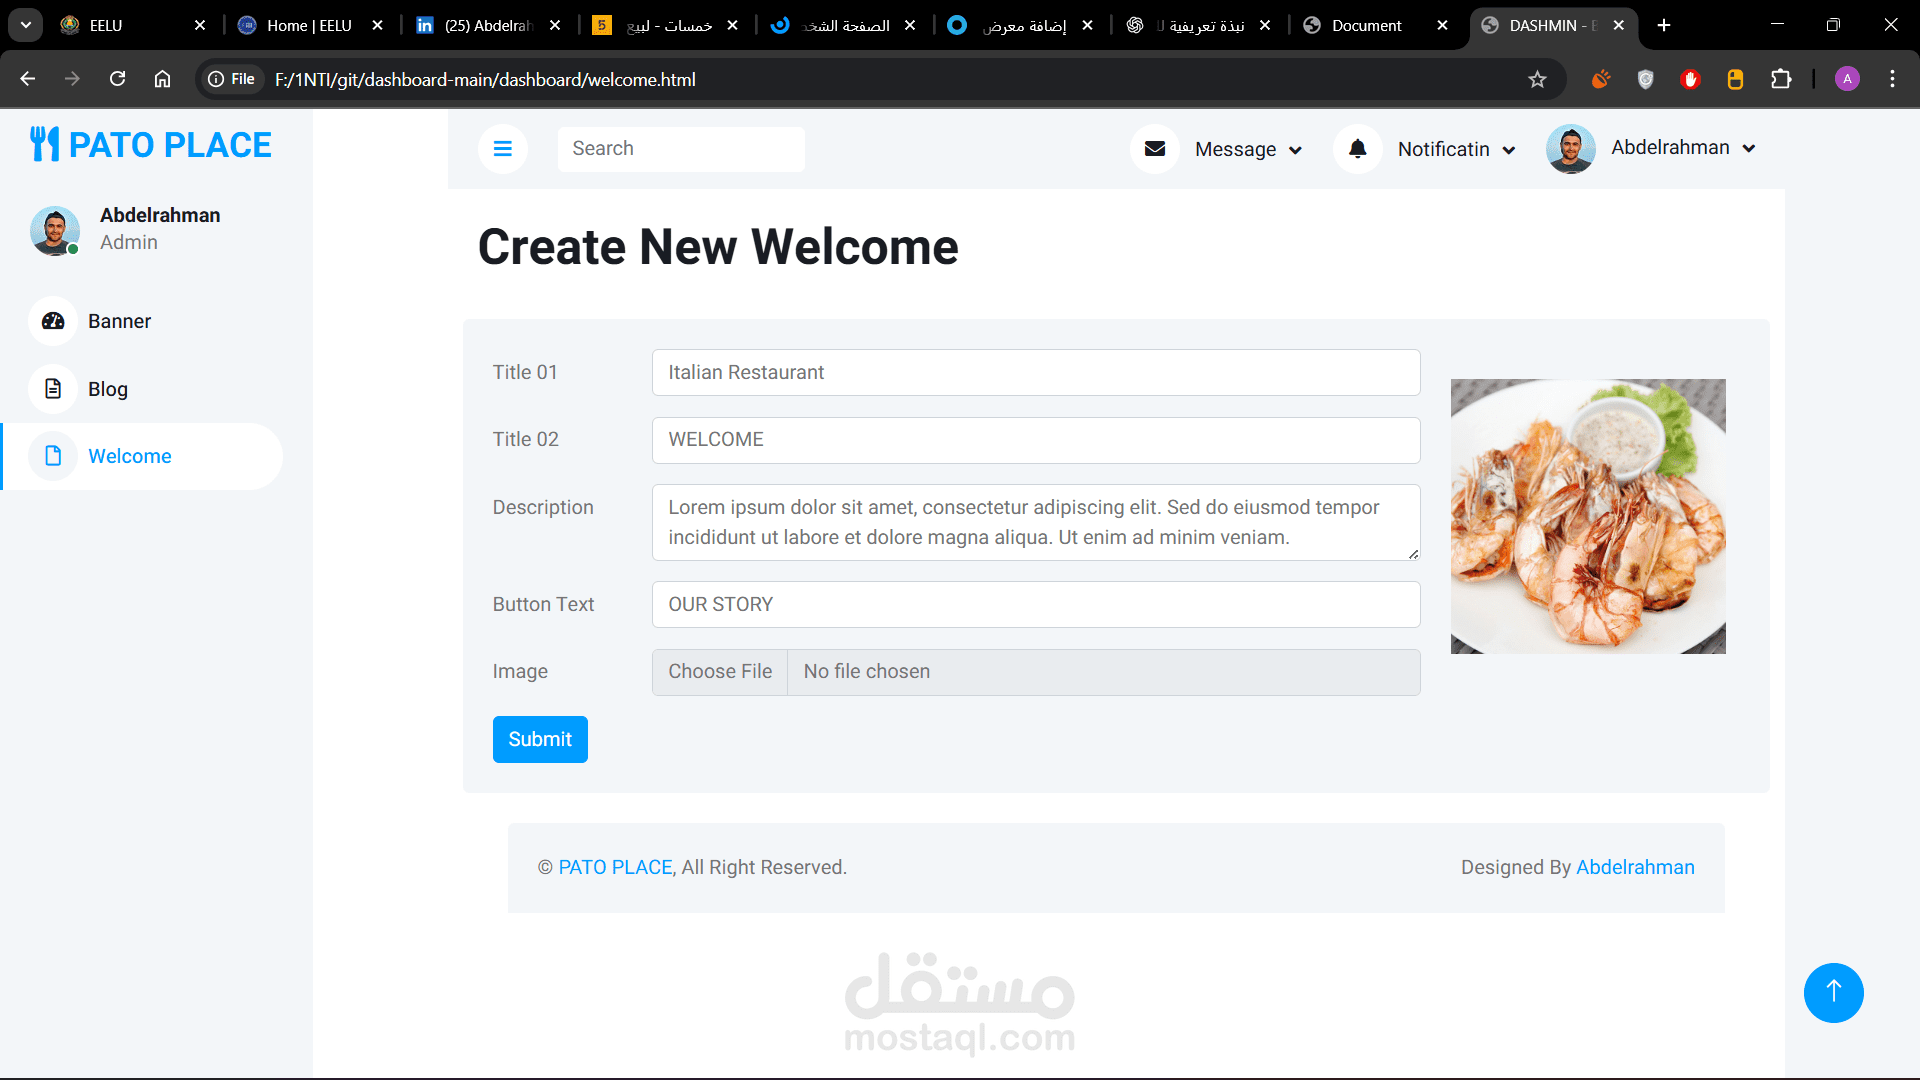
Task: Click the sidebar Abdelrahman avatar photo
Action: coord(54,230)
